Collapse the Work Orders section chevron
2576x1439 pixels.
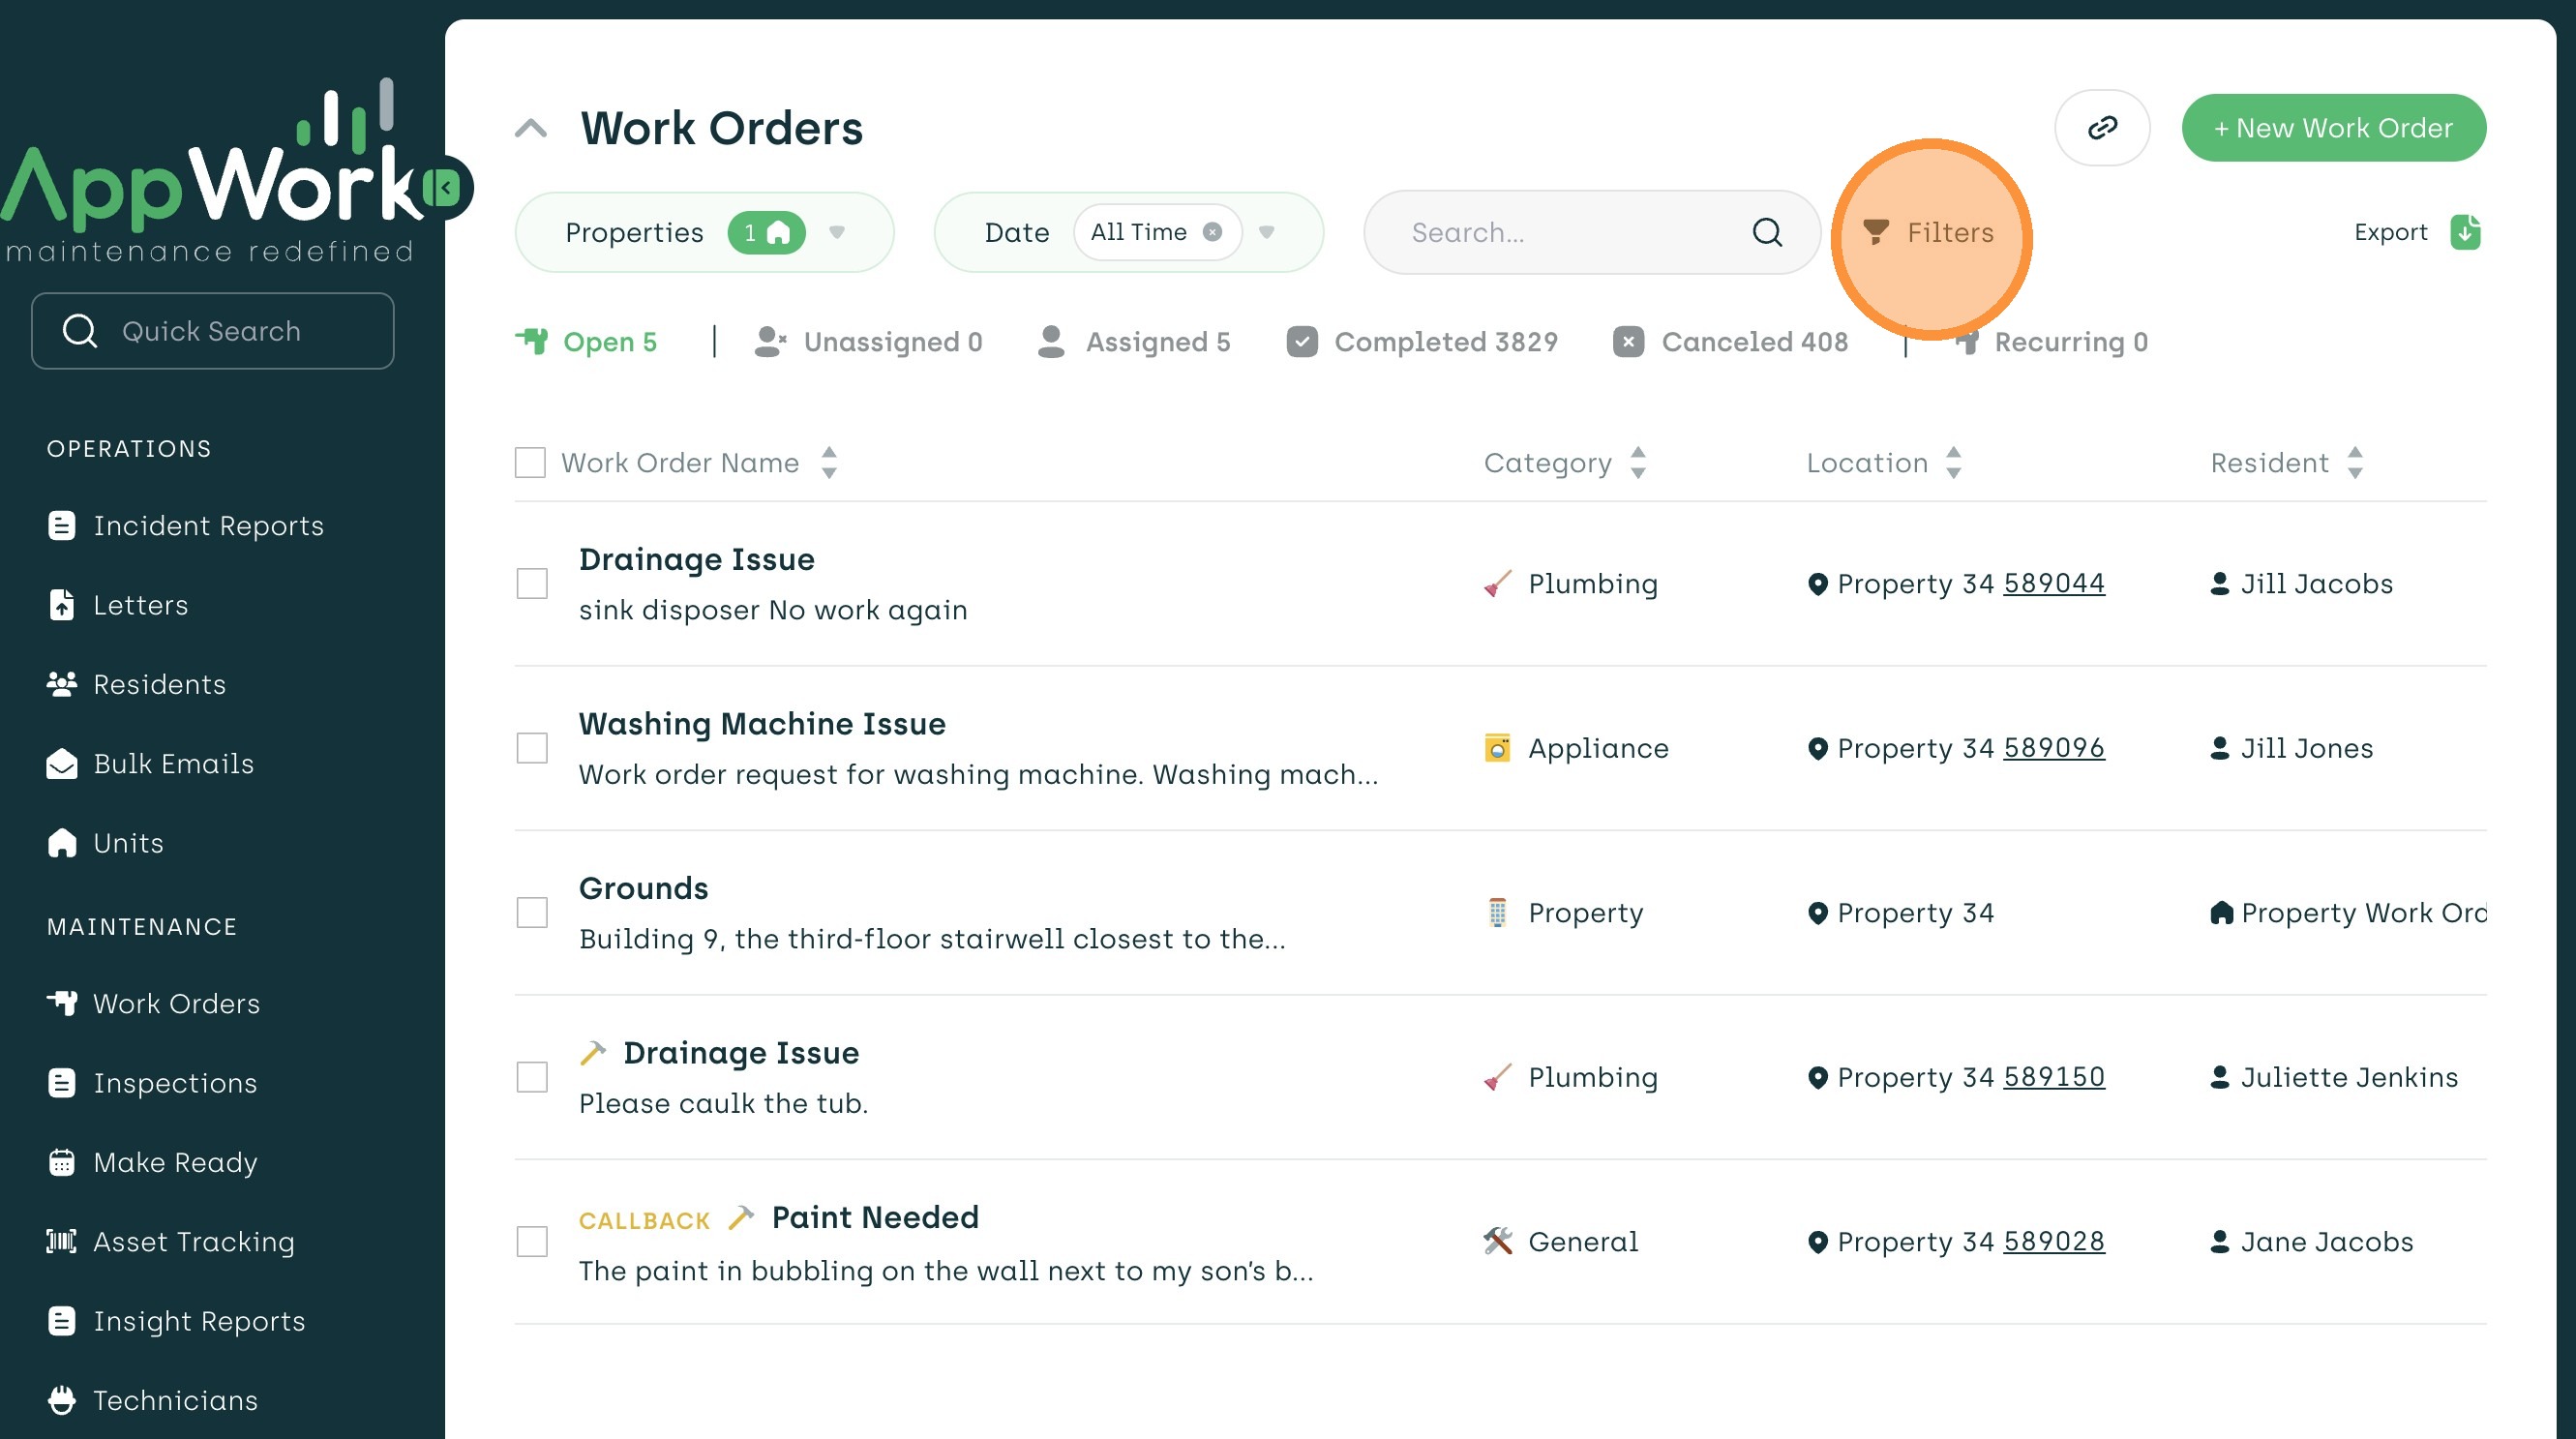click(531, 128)
